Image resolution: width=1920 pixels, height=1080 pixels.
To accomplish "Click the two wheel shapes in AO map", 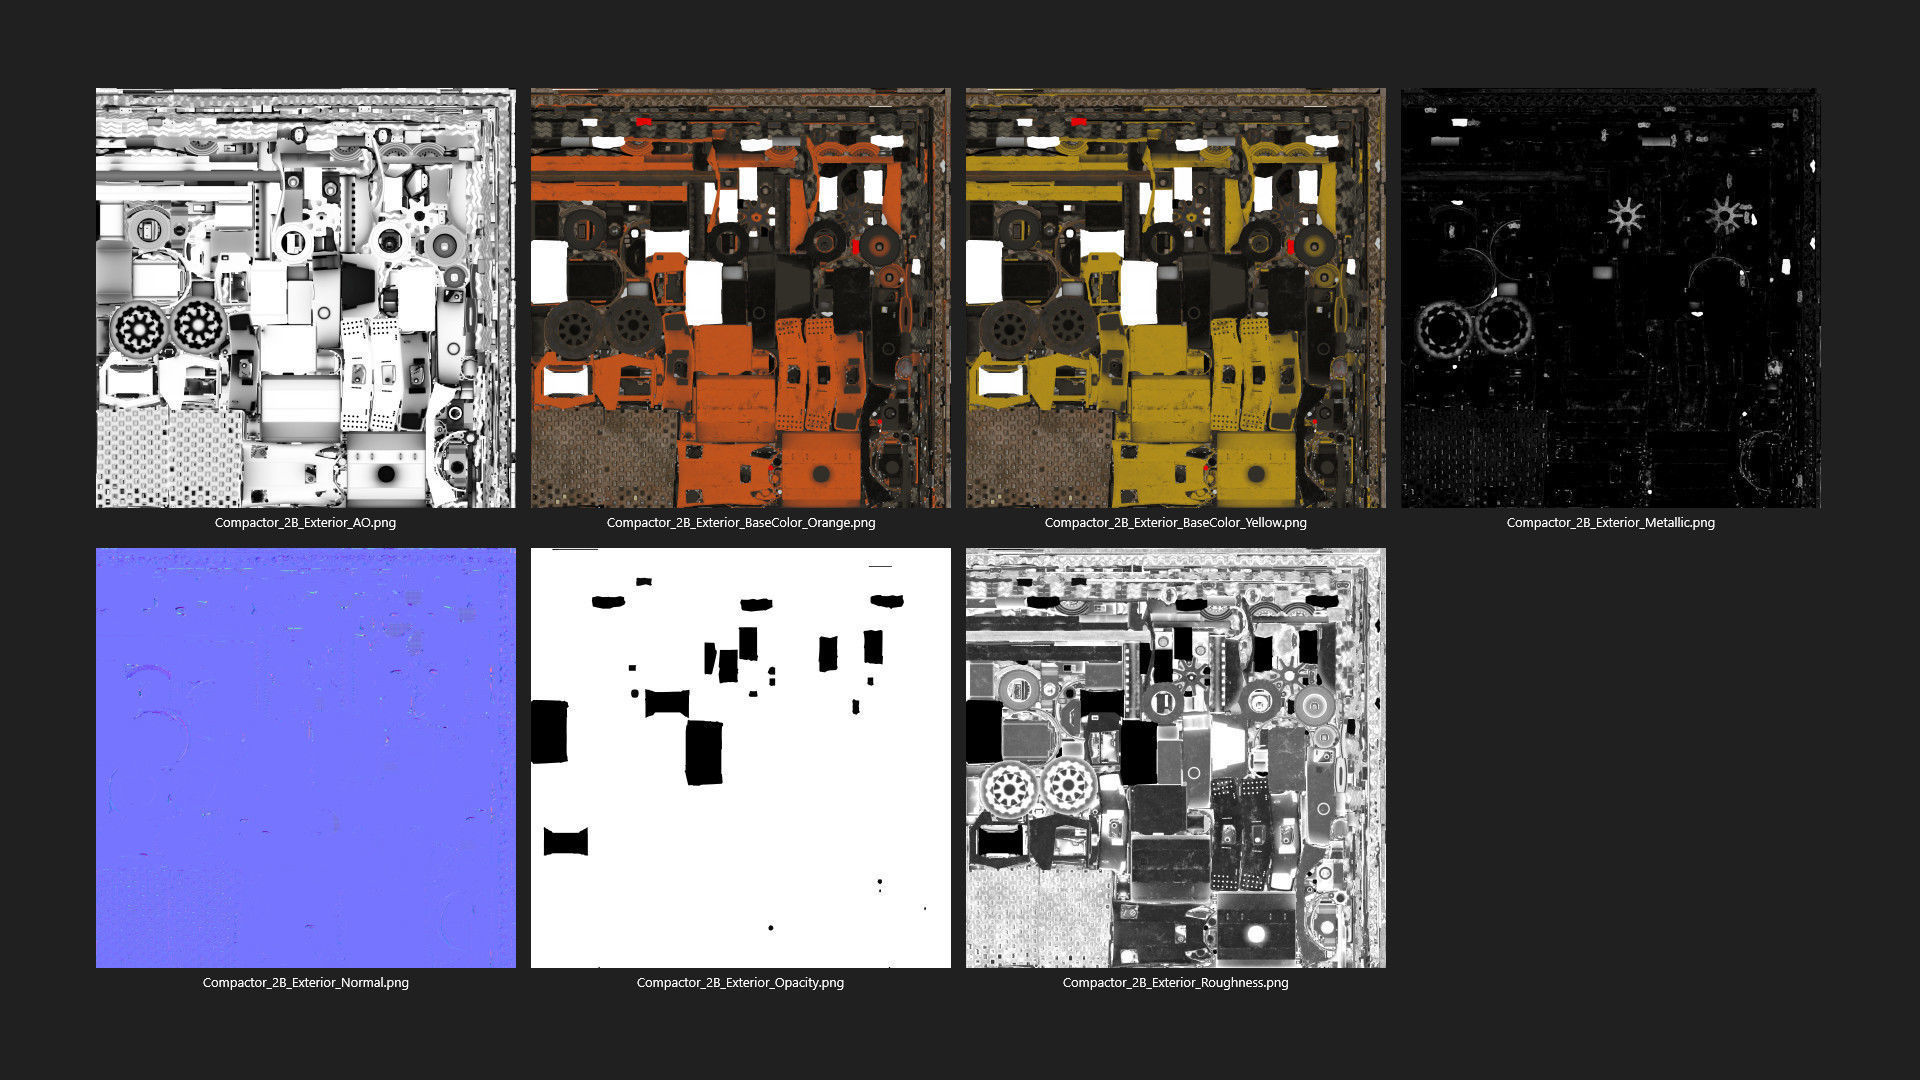I will click(x=168, y=327).
